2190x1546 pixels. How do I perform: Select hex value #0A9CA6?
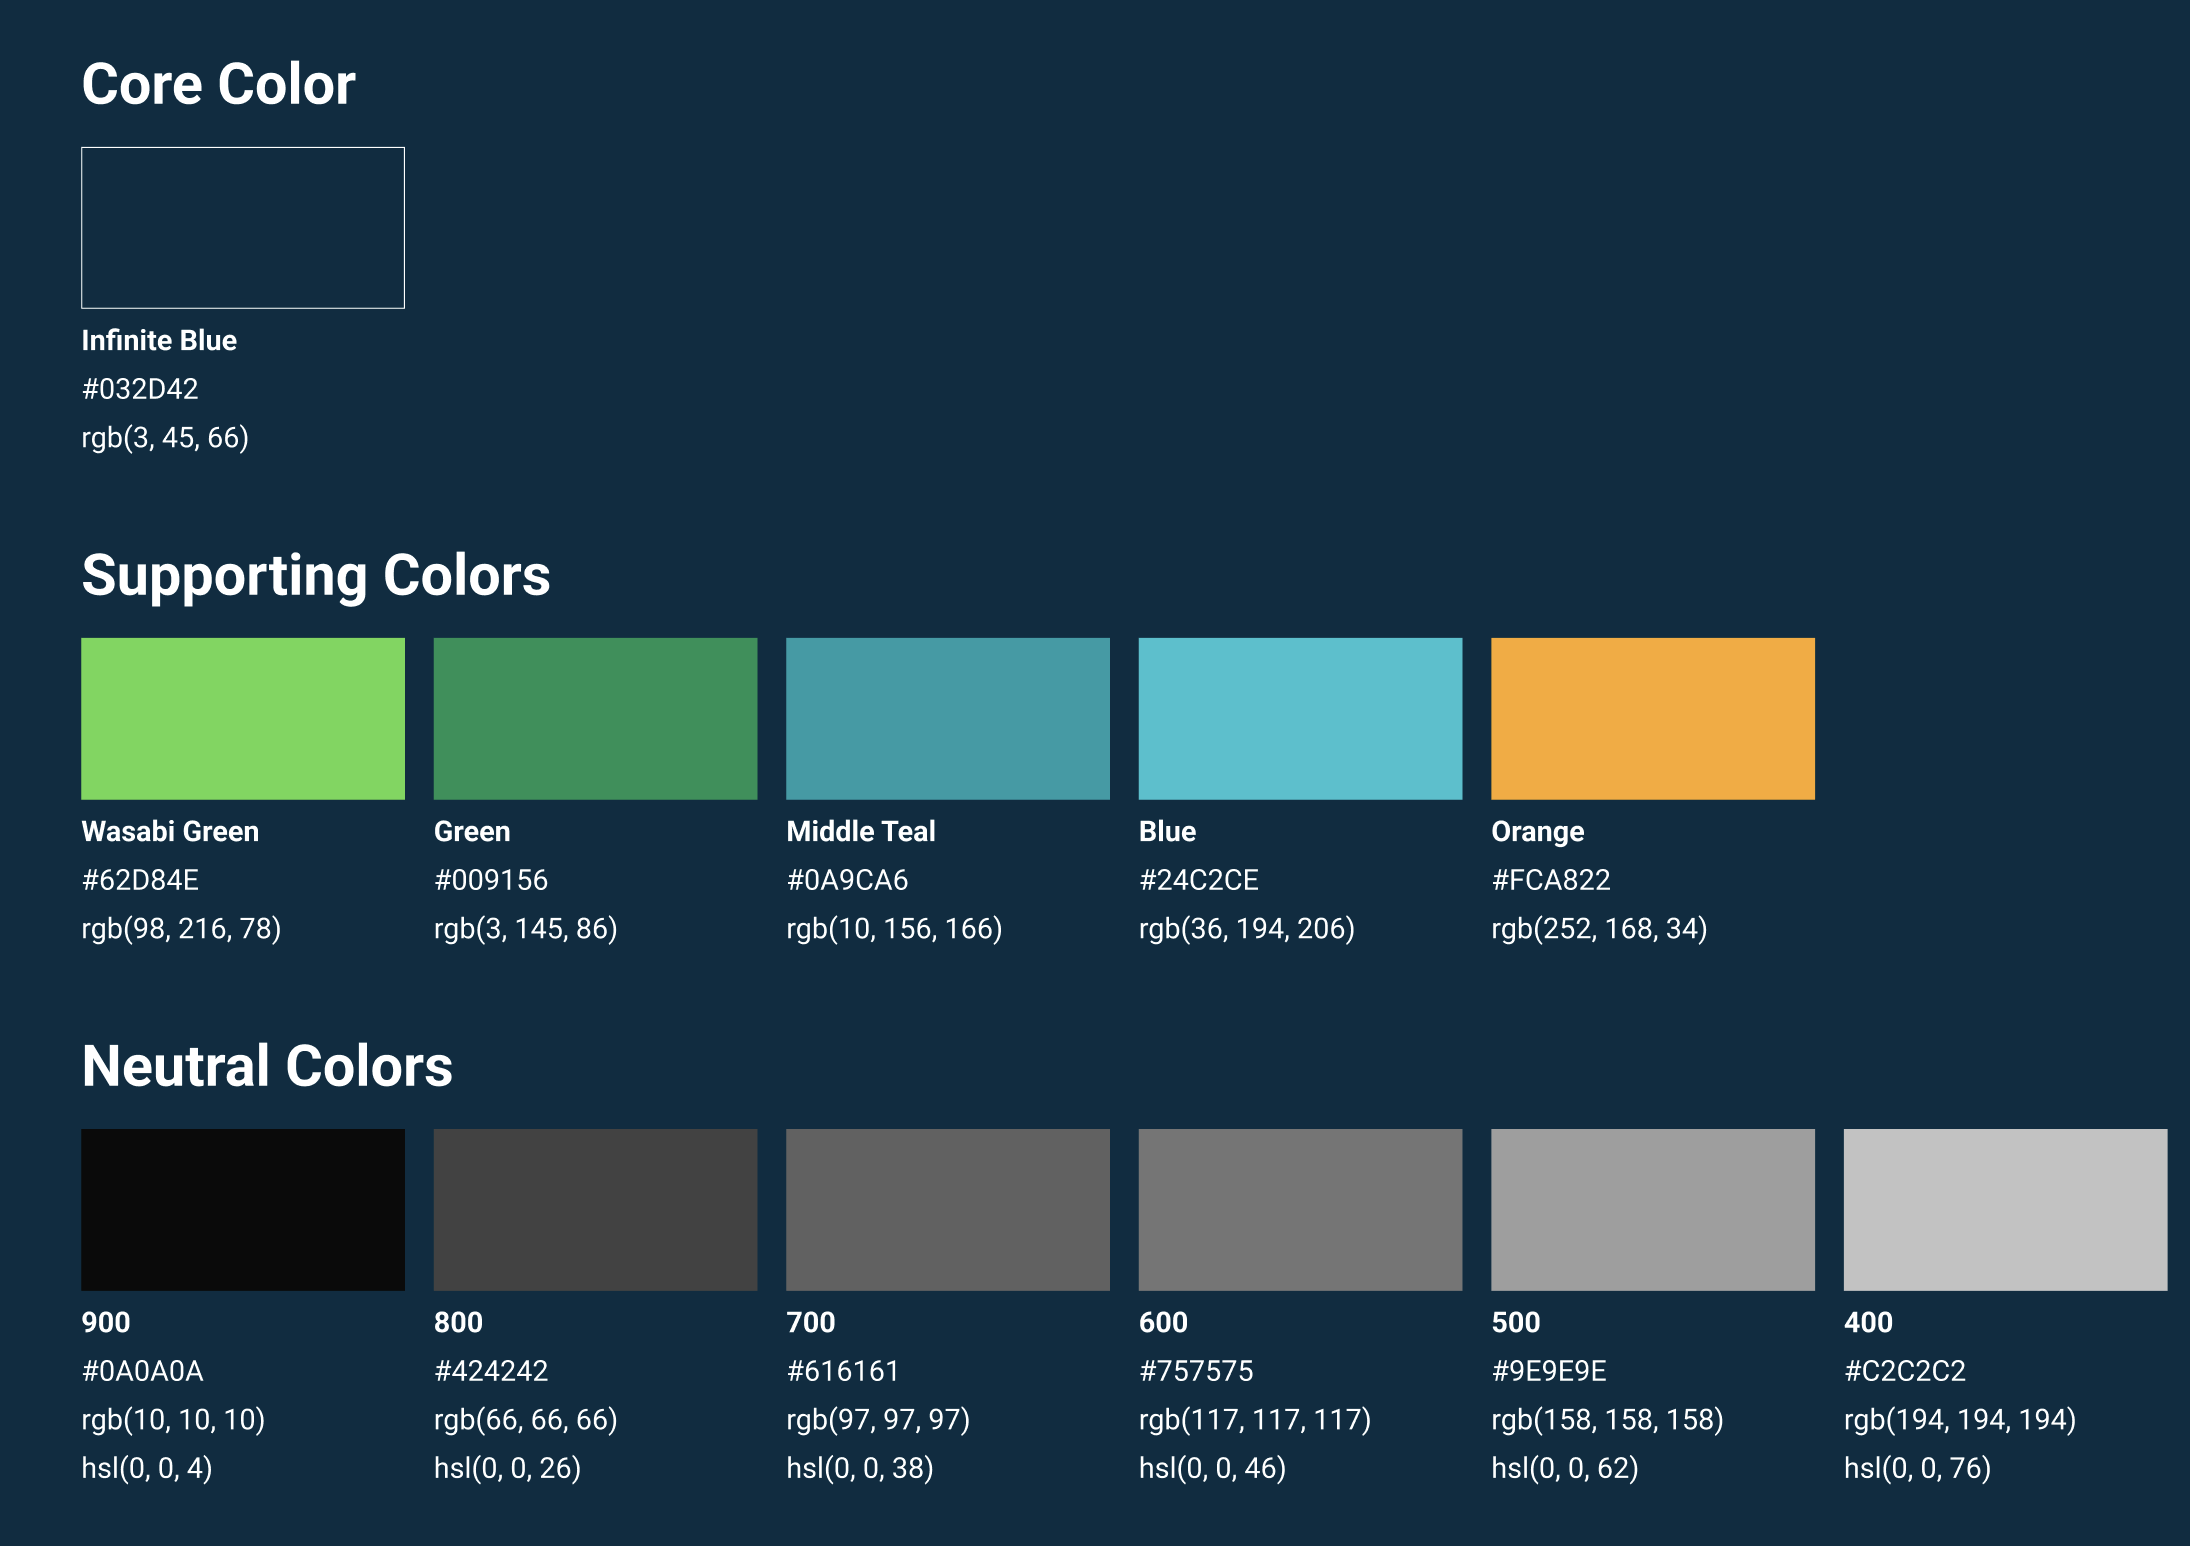[847, 880]
